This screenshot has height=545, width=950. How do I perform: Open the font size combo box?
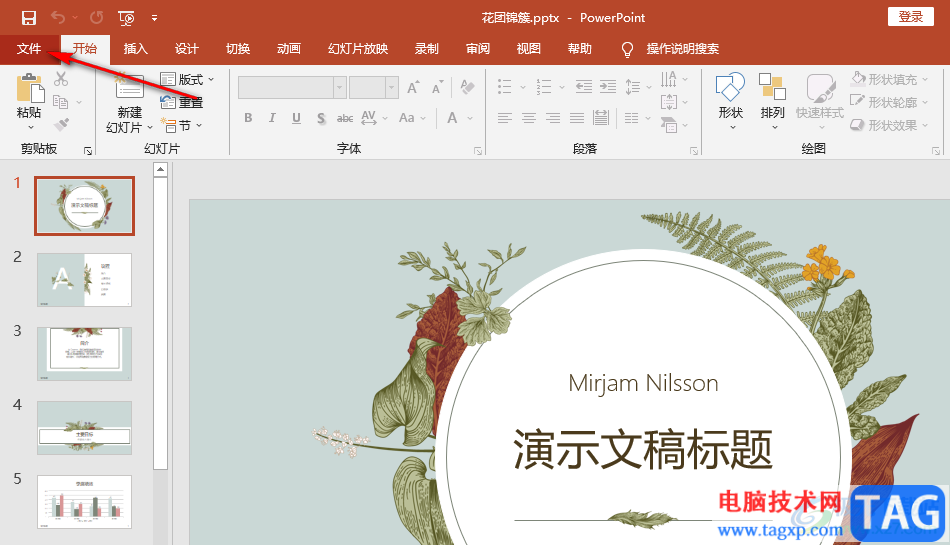[x=374, y=88]
